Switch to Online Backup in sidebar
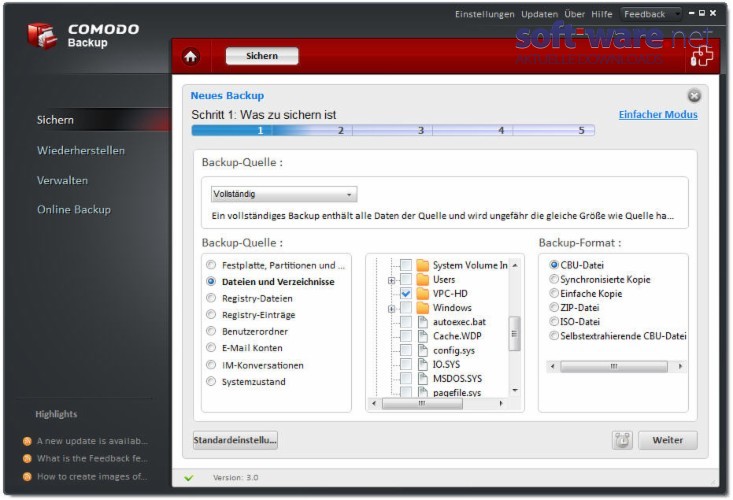The image size is (733, 500). [x=74, y=210]
